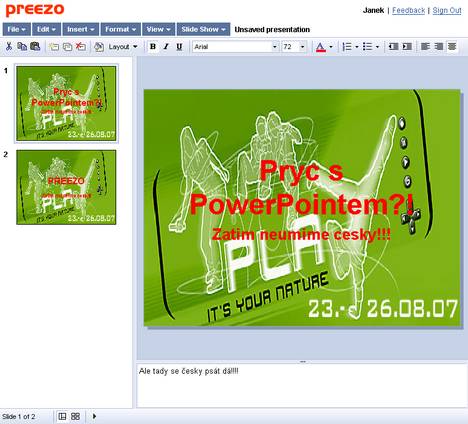
Task: Apply the red font color
Action: 320,47
